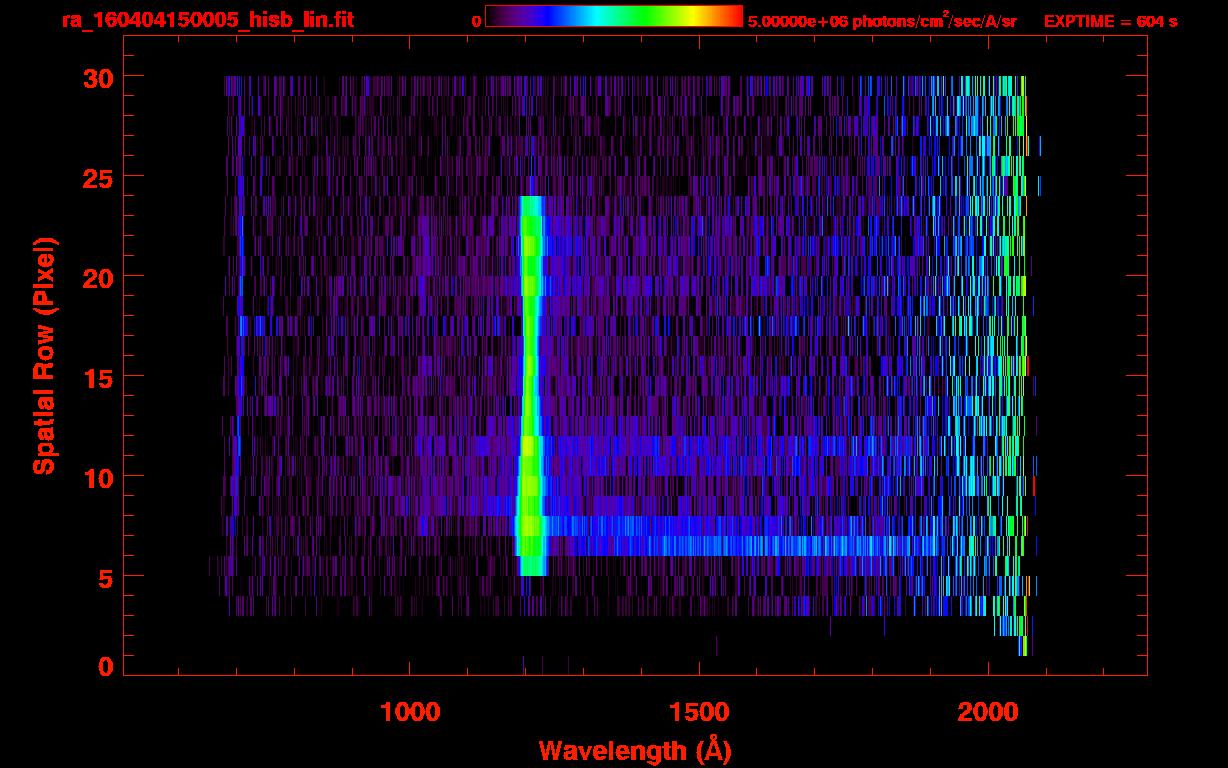Image resolution: width=1228 pixels, height=768 pixels.
Task: Click the rainbow color scale bar
Action: click(614, 16)
